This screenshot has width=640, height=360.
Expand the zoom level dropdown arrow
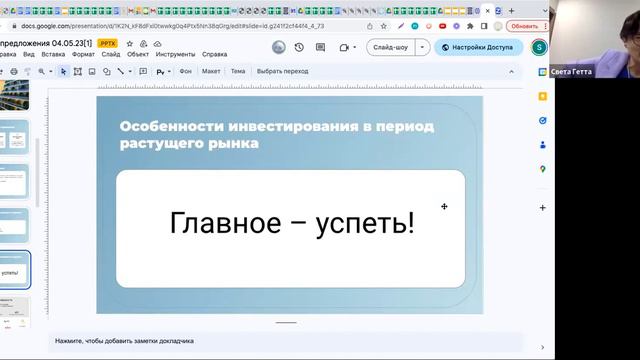(51, 71)
